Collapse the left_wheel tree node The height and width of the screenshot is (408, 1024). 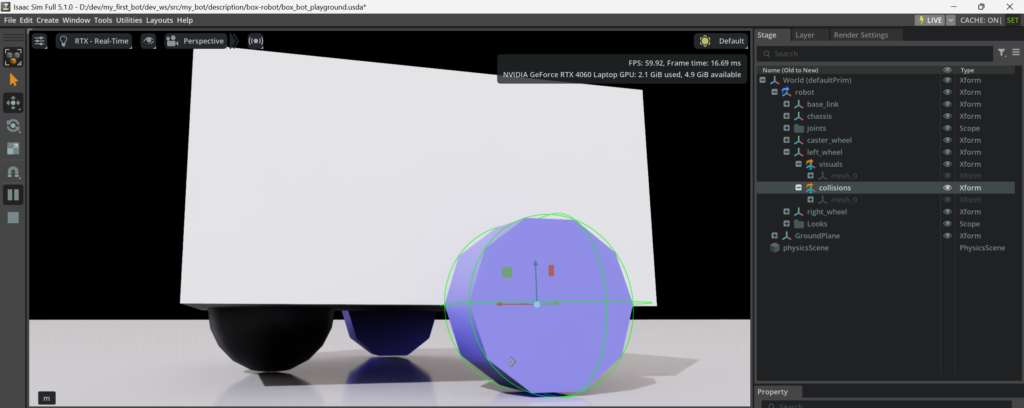(787, 152)
